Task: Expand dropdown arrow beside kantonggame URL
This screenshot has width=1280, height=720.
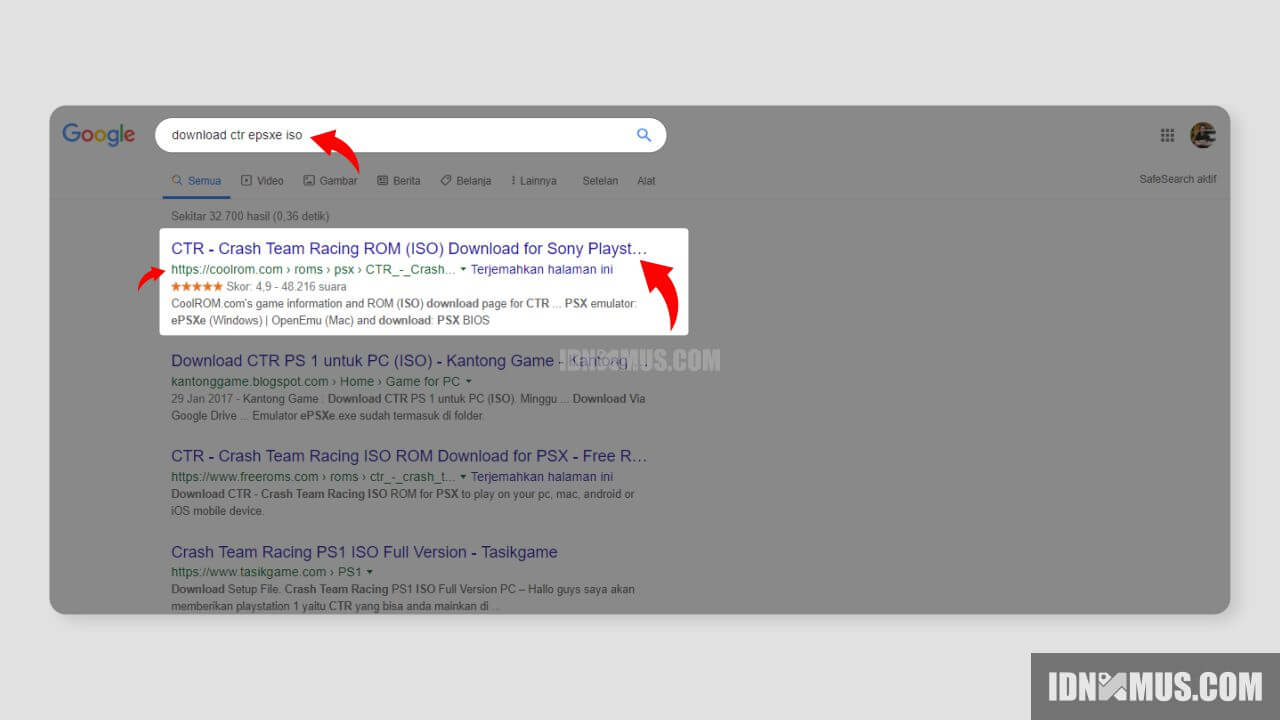Action: (468, 382)
